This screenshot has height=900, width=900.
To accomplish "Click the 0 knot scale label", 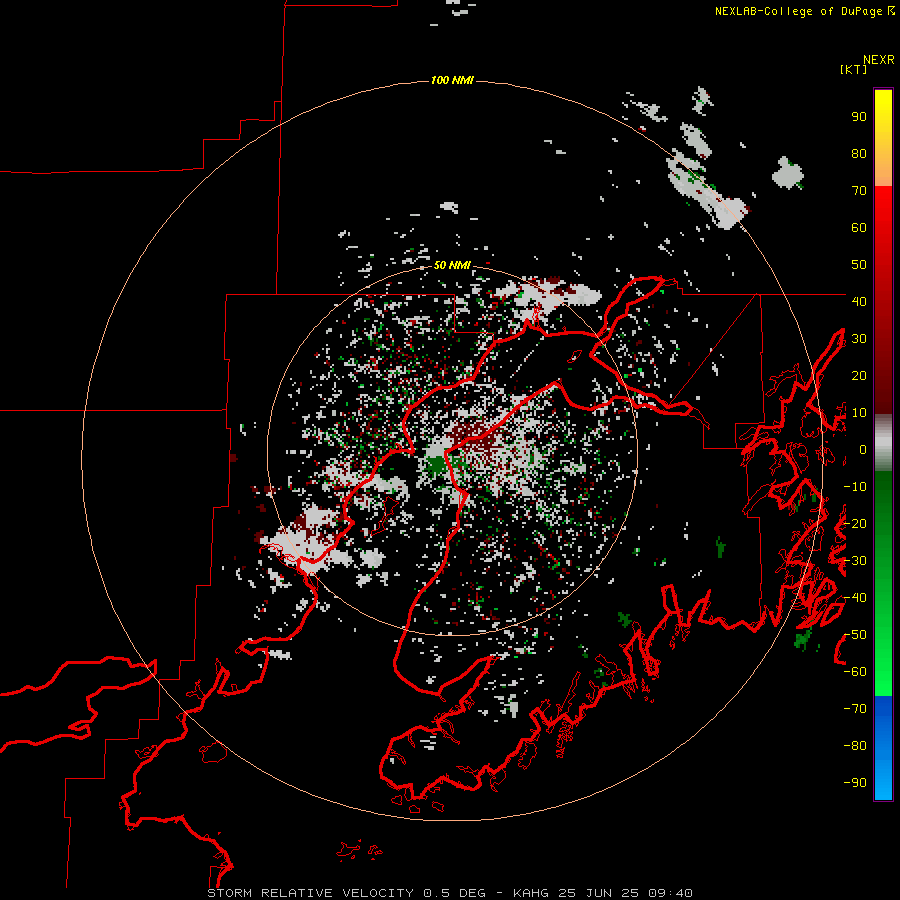I will (x=863, y=450).
